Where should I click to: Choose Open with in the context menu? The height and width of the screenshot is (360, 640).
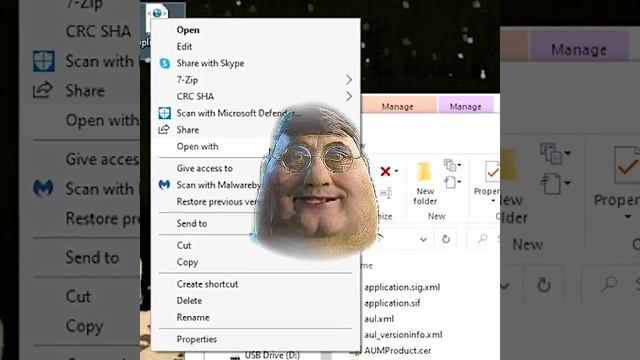(198, 147)
